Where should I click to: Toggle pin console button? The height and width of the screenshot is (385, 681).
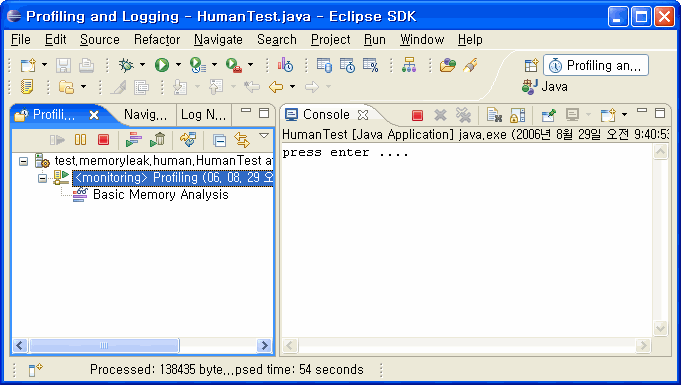[x=549, y=115]
